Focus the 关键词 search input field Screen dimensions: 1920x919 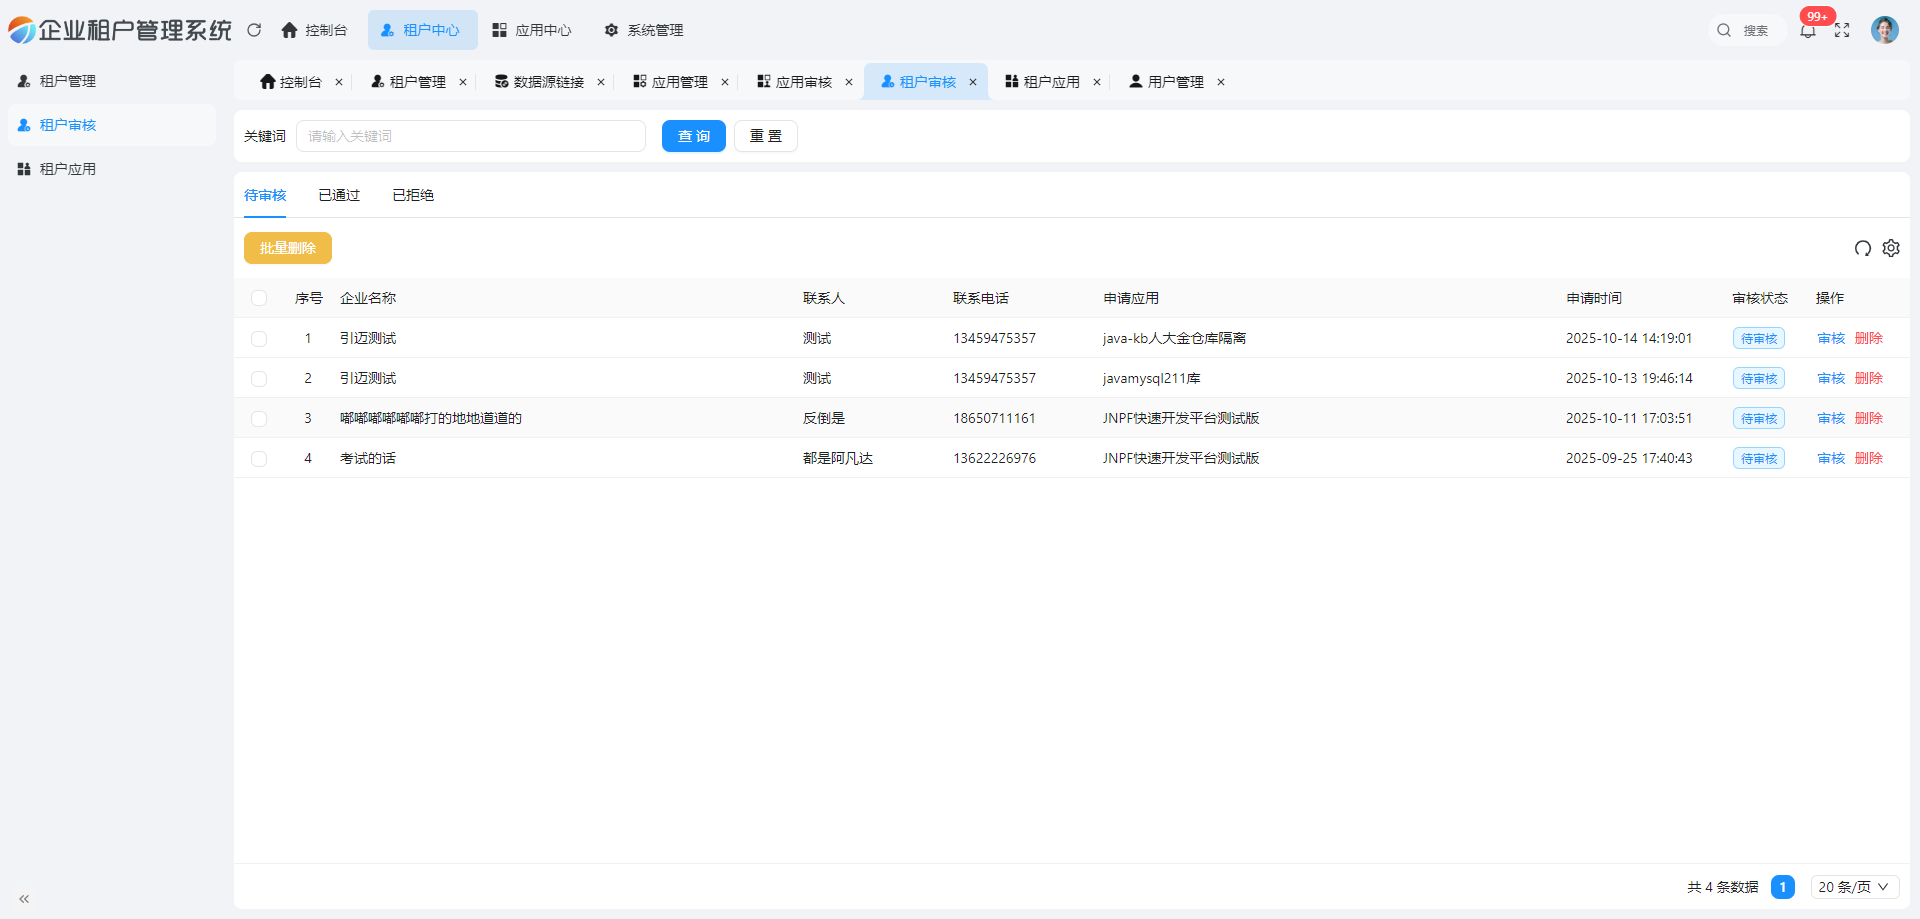(x=470, y=136)
